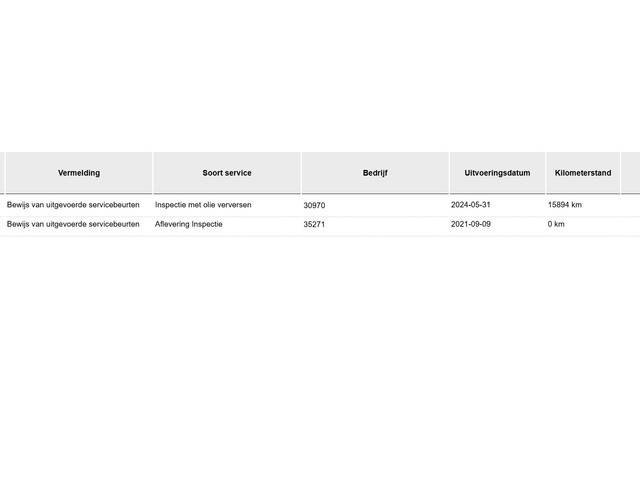
Task: Select the Bedrijf column header
Action: coord(375,173)
